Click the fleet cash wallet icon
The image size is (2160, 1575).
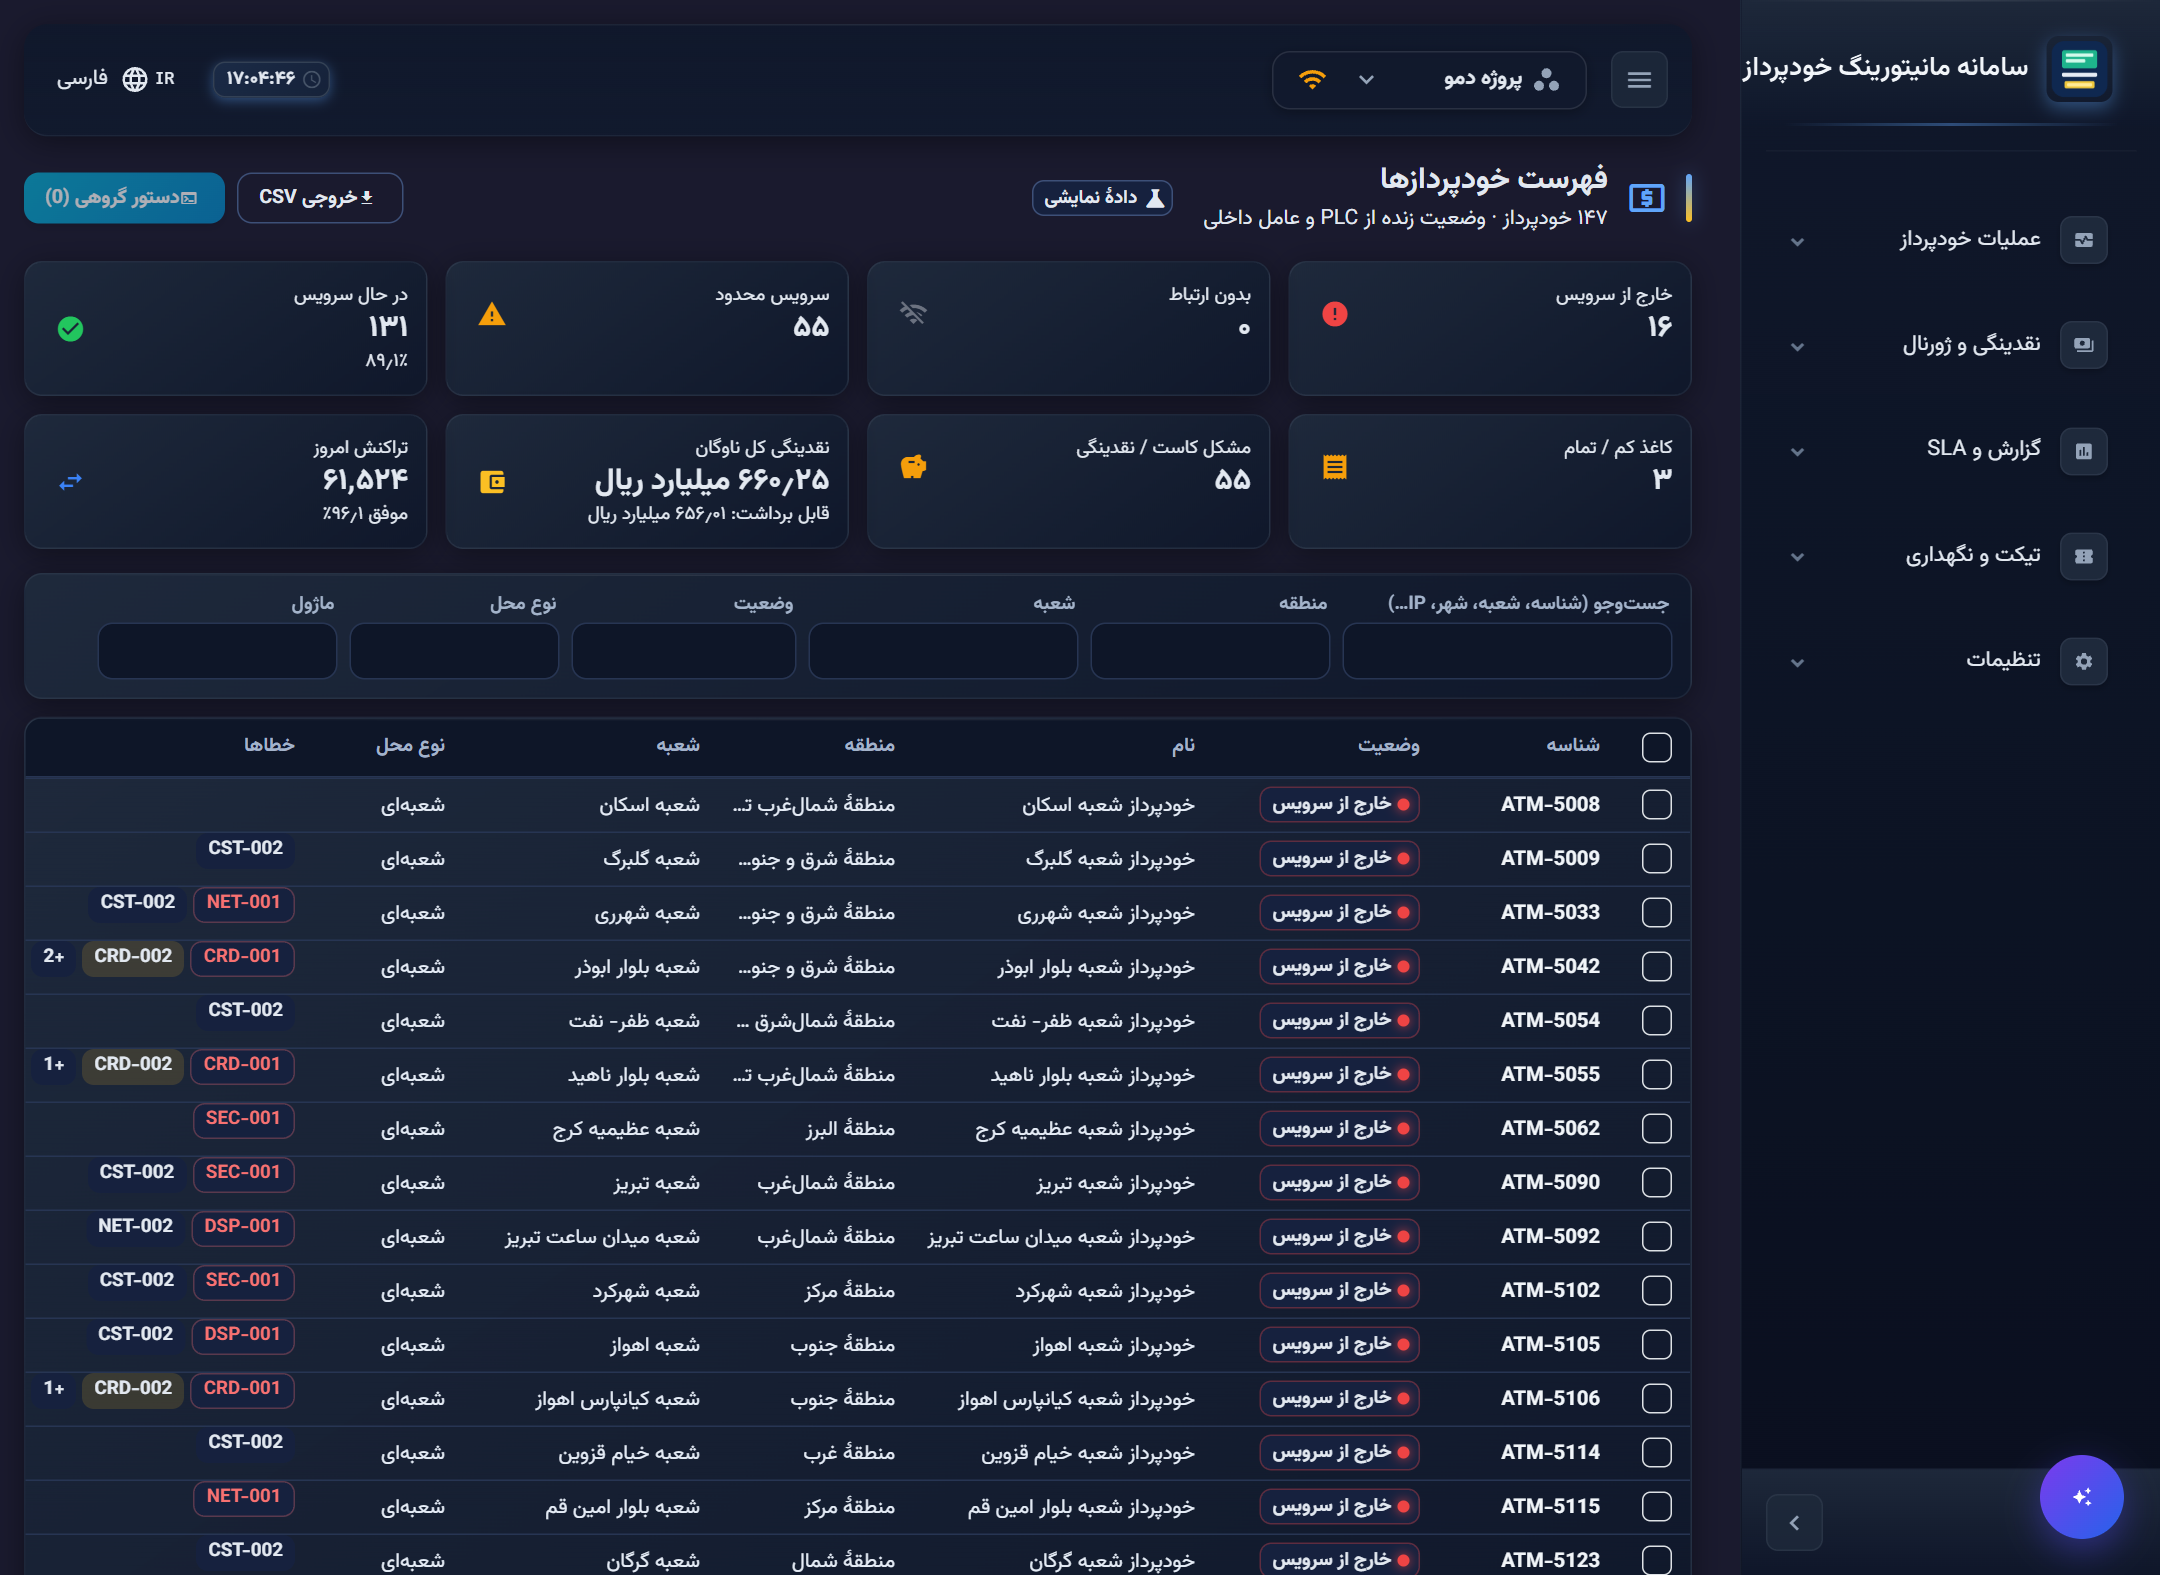point(492,482)
